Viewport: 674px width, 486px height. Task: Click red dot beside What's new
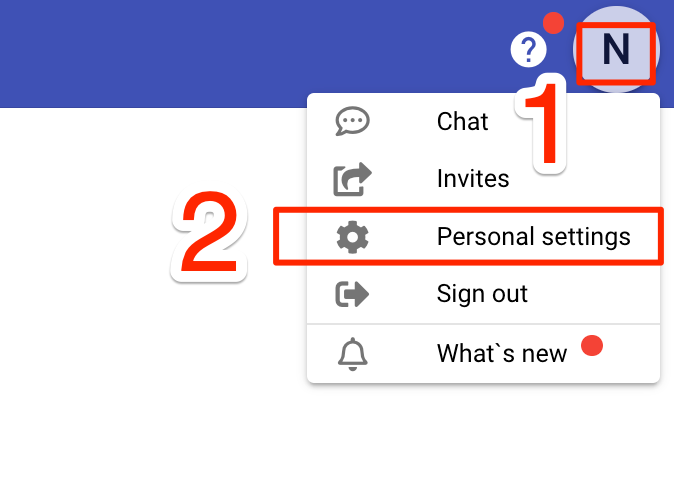pyautogui.click(x=592, y=345)
